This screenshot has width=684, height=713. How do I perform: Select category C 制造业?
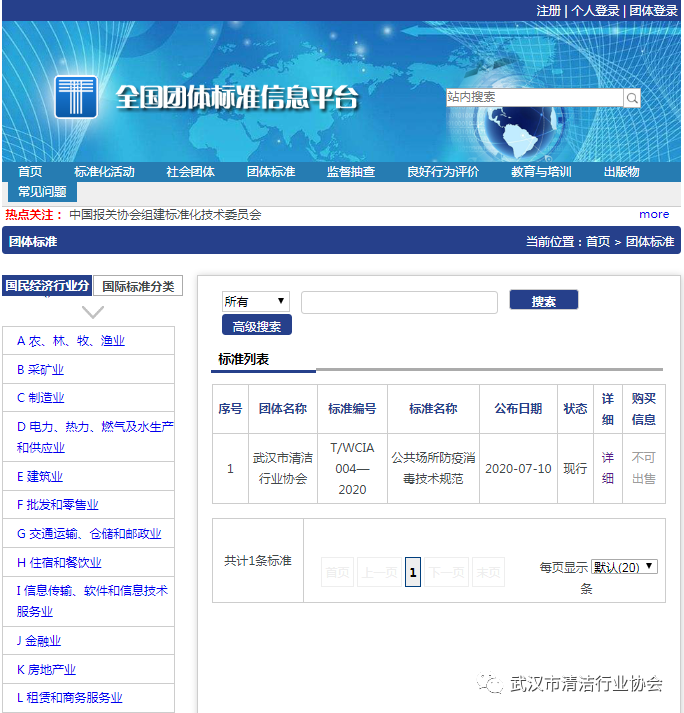click(x=40, y=398)
